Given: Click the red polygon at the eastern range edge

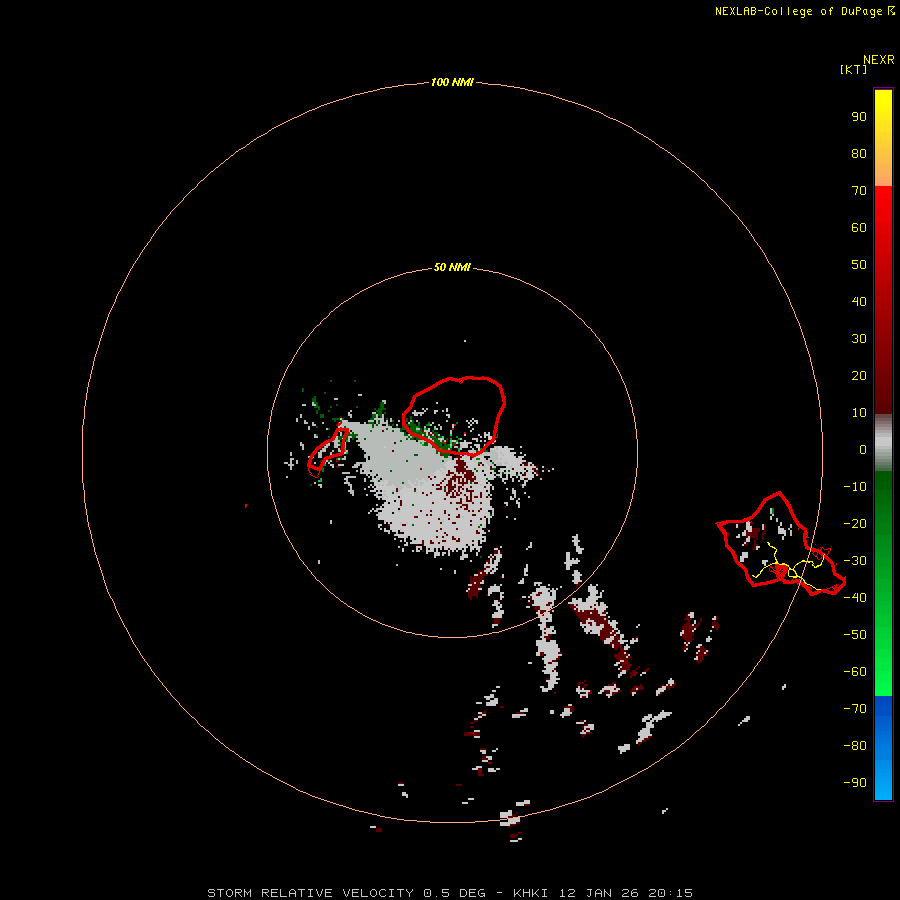Looking at the screenshot, I should (x=781, y=544).
